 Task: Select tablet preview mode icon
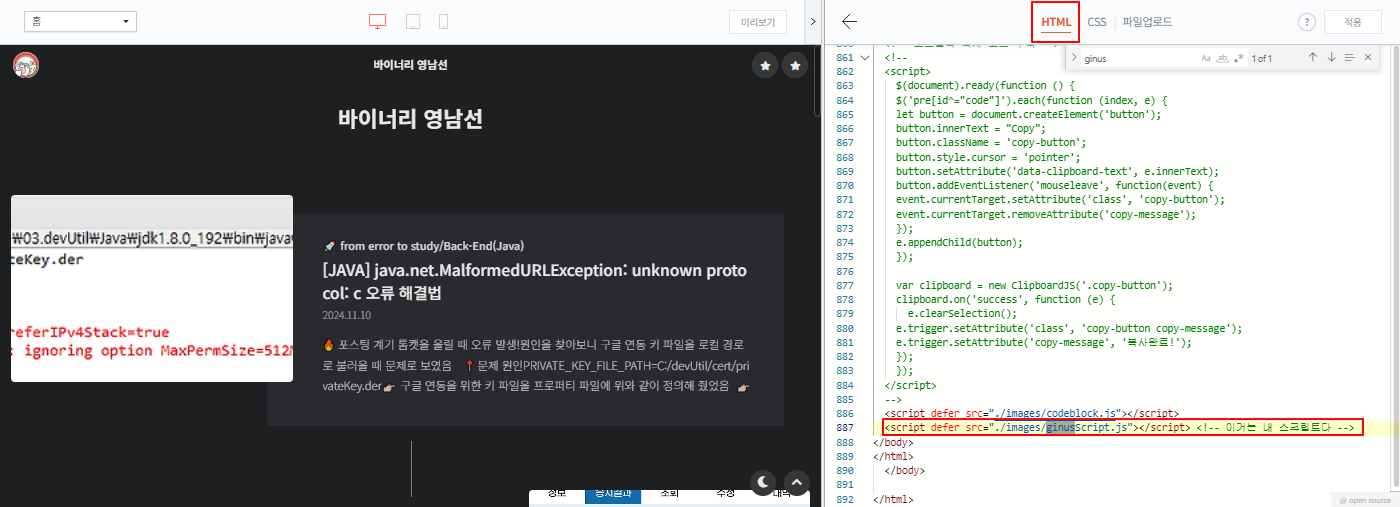pyautogui.click(x=412, y=22)
